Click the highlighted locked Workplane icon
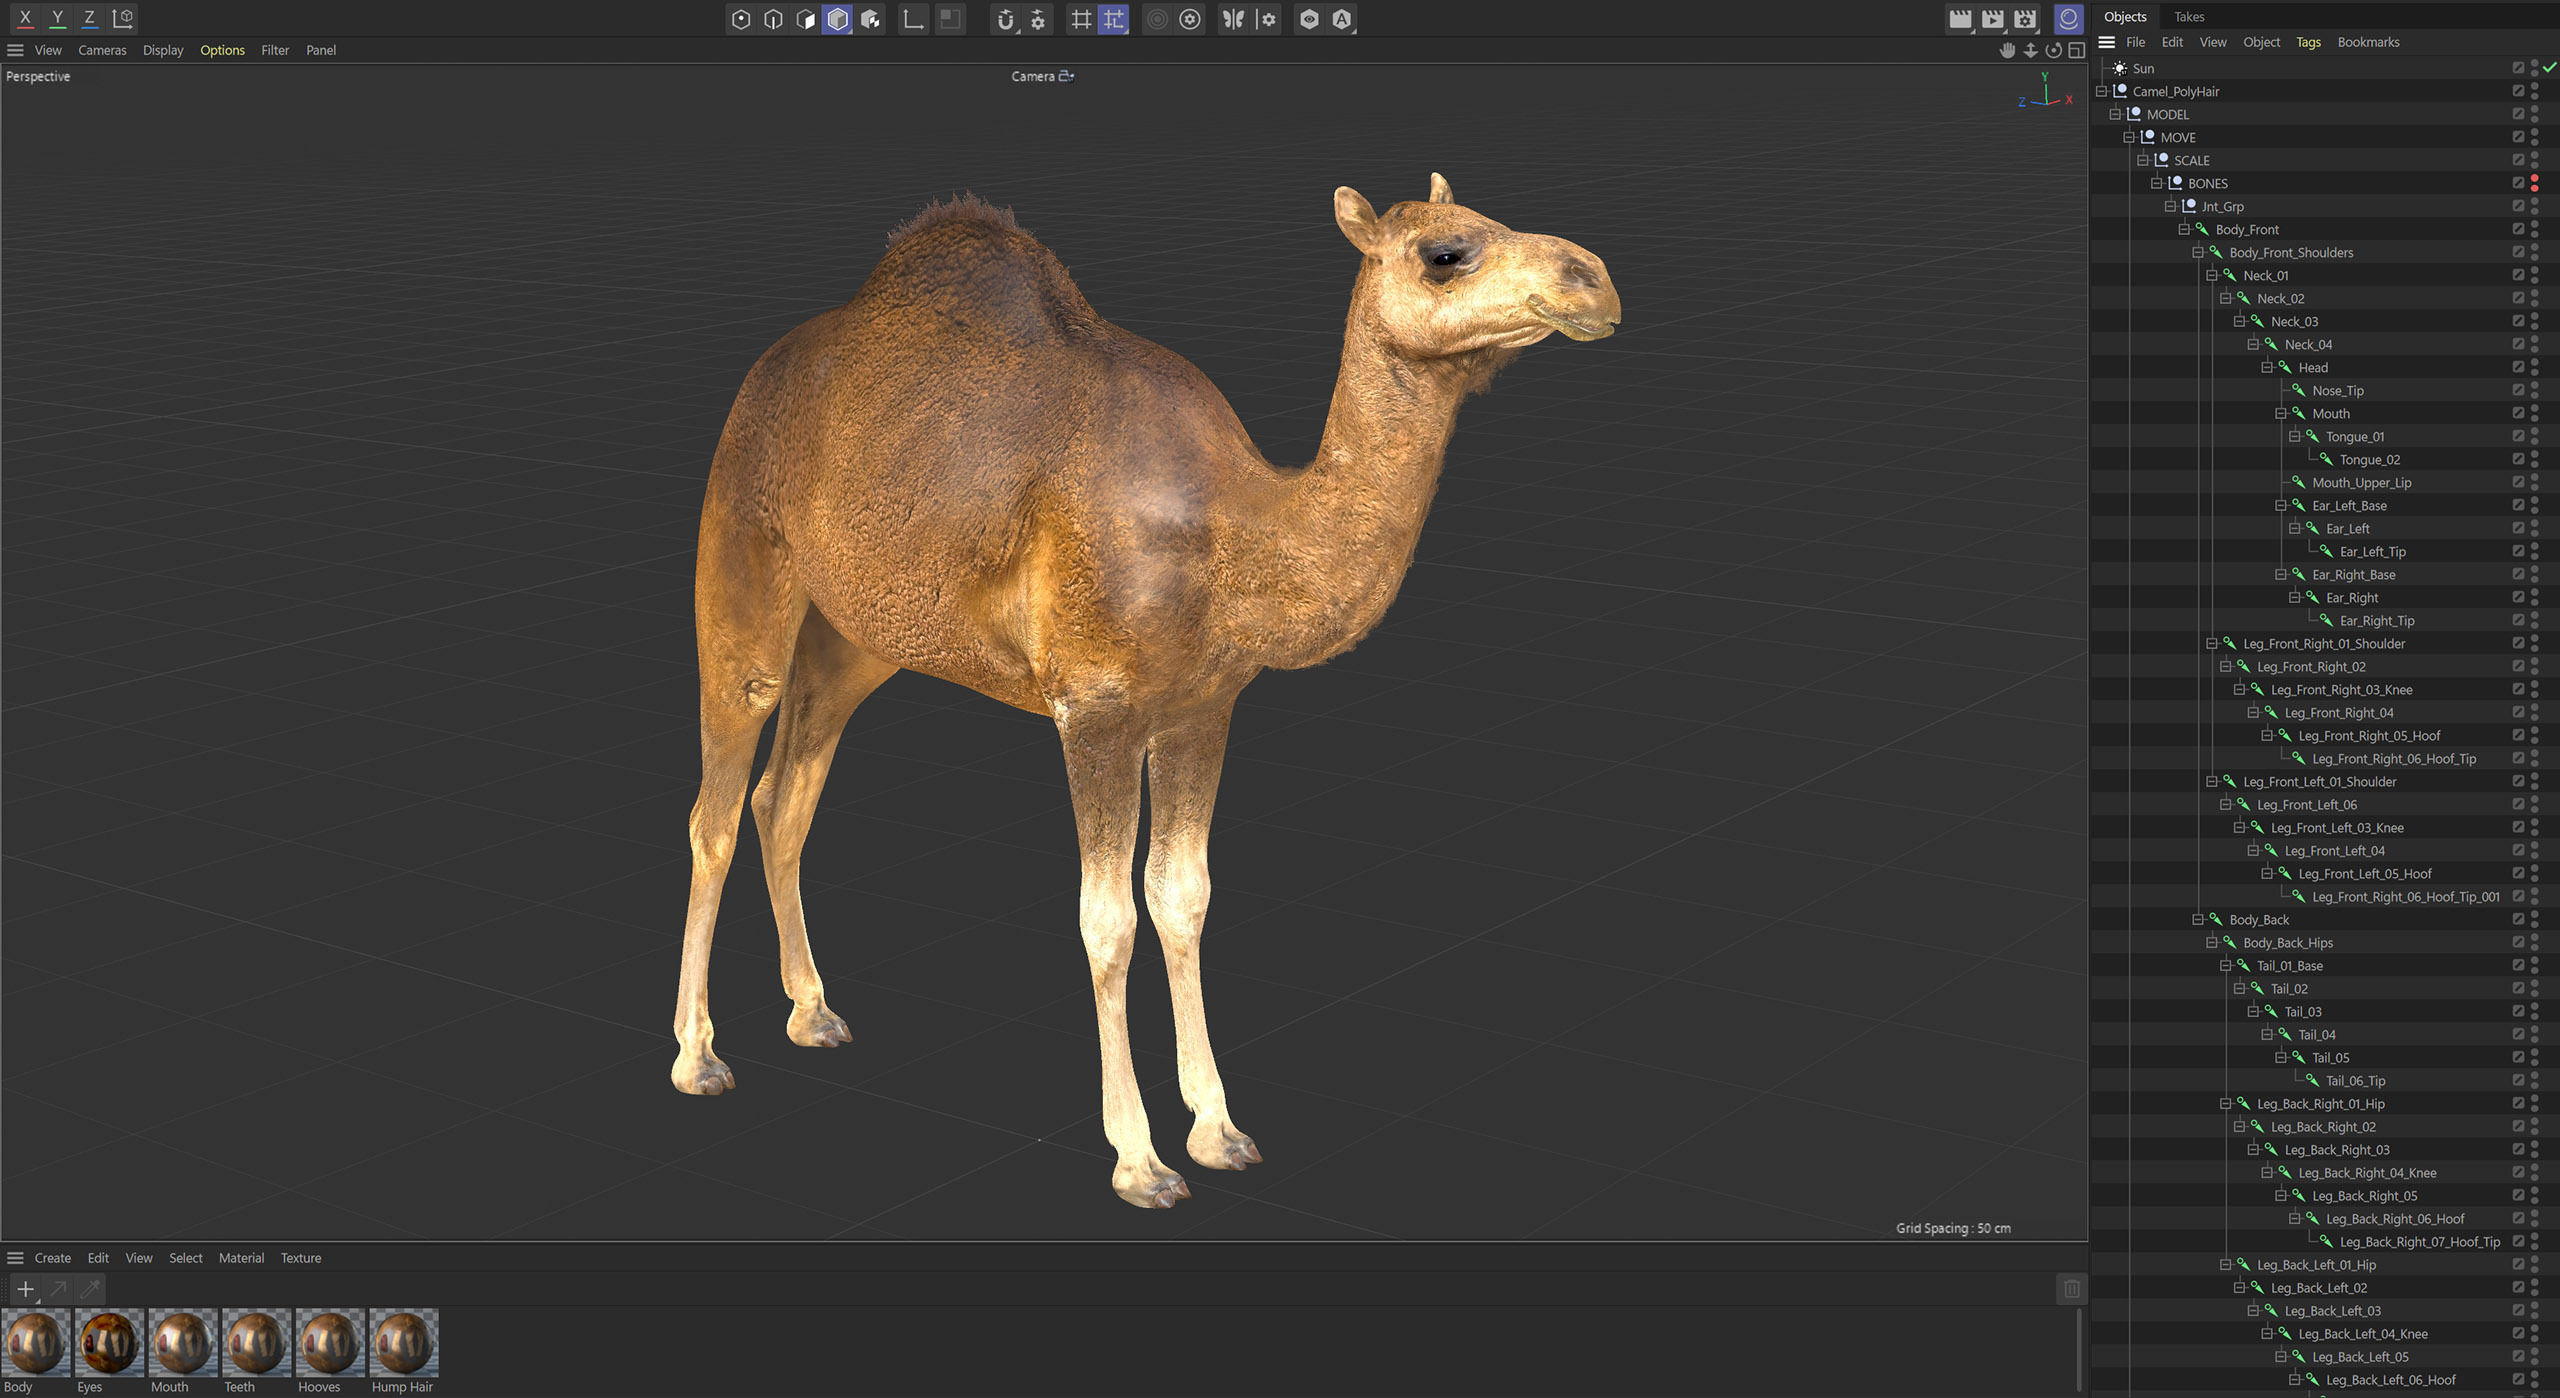Viewport: 2560px width, 1398px height. (1113, 19)
